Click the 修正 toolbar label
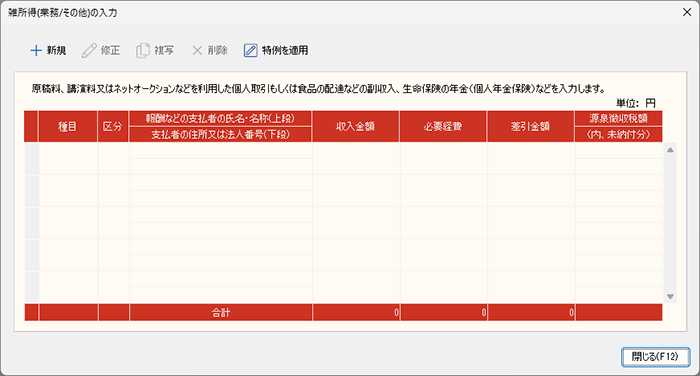700x376 pixels. (110, 50)
